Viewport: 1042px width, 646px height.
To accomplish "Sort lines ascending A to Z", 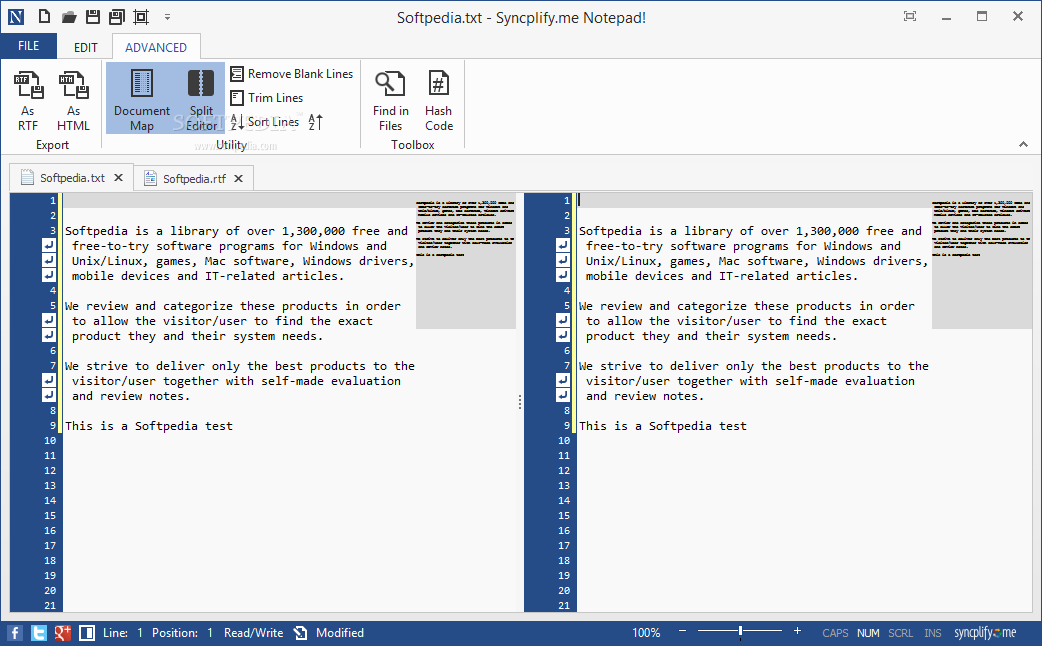I will (x=265, y=122).
